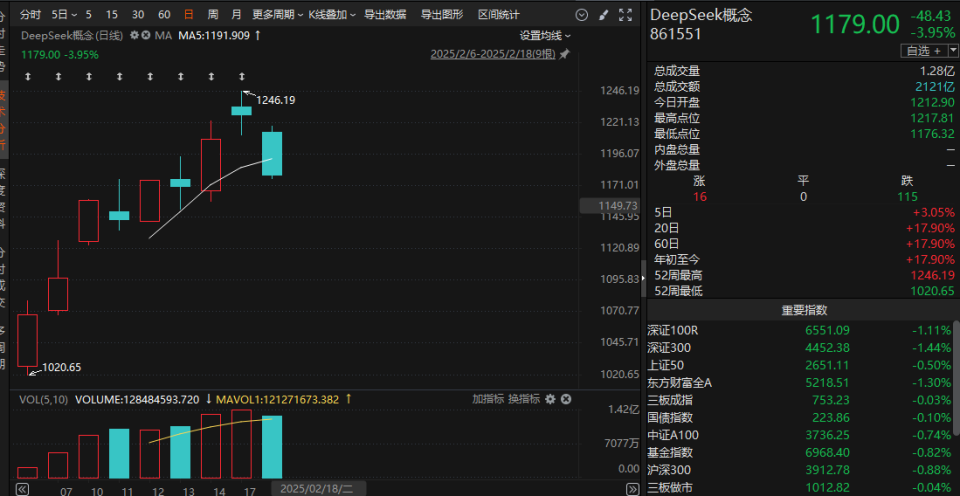This screenshot has height=496, width=960.
Task: Select the 60-minute K-line period
Action: click(x=164, y=15)
